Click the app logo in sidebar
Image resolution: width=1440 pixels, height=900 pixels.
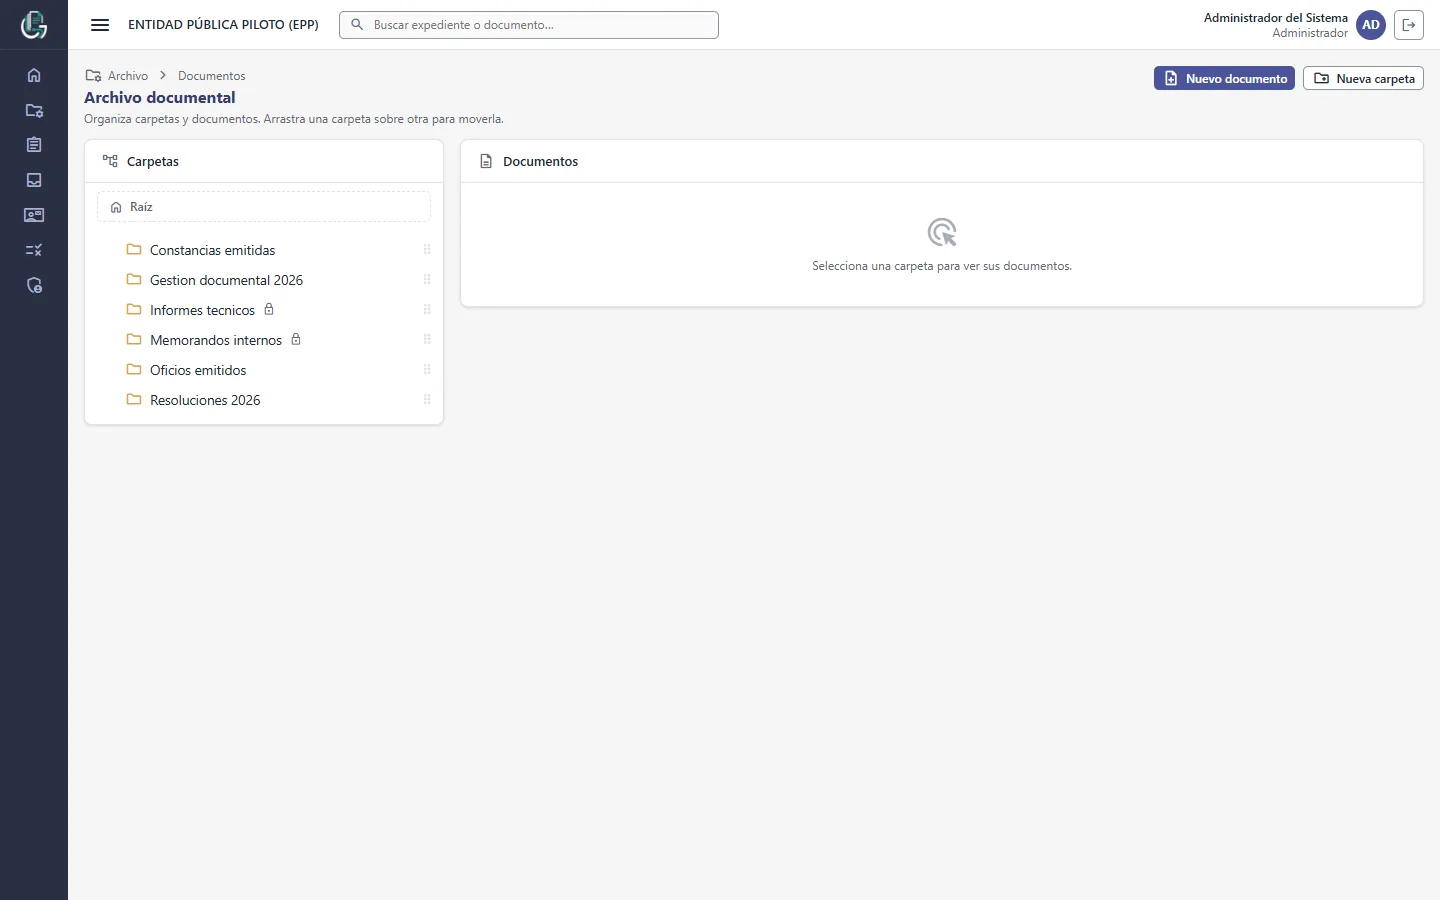[34, 25]
